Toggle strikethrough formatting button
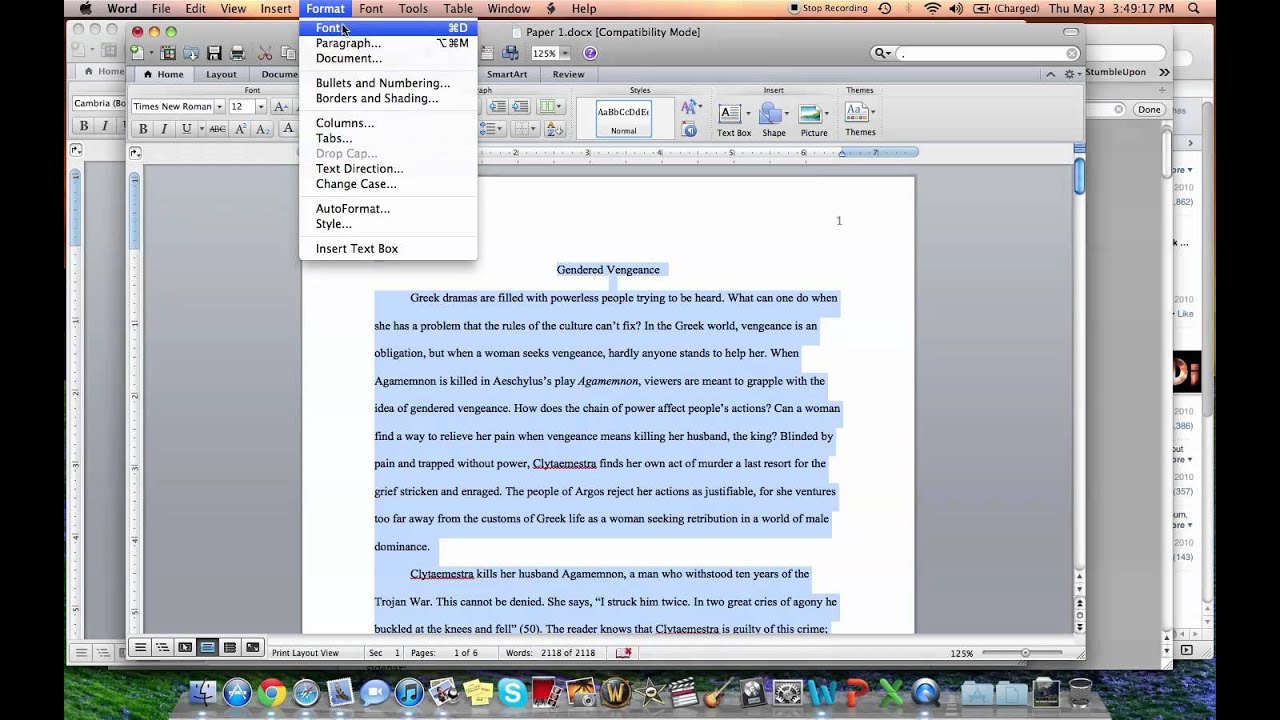Image resolution: width=1280 pixels, height=720 pixels. [x=217, y=129]
